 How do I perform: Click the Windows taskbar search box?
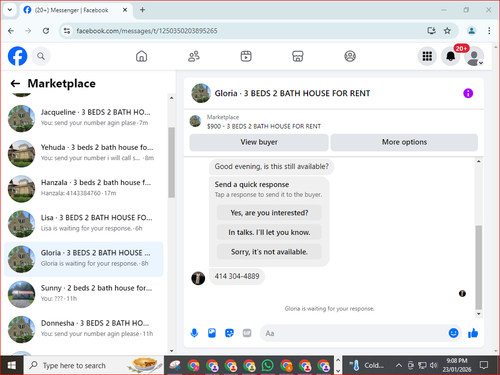pyautogui.click(x=94, y=365)
